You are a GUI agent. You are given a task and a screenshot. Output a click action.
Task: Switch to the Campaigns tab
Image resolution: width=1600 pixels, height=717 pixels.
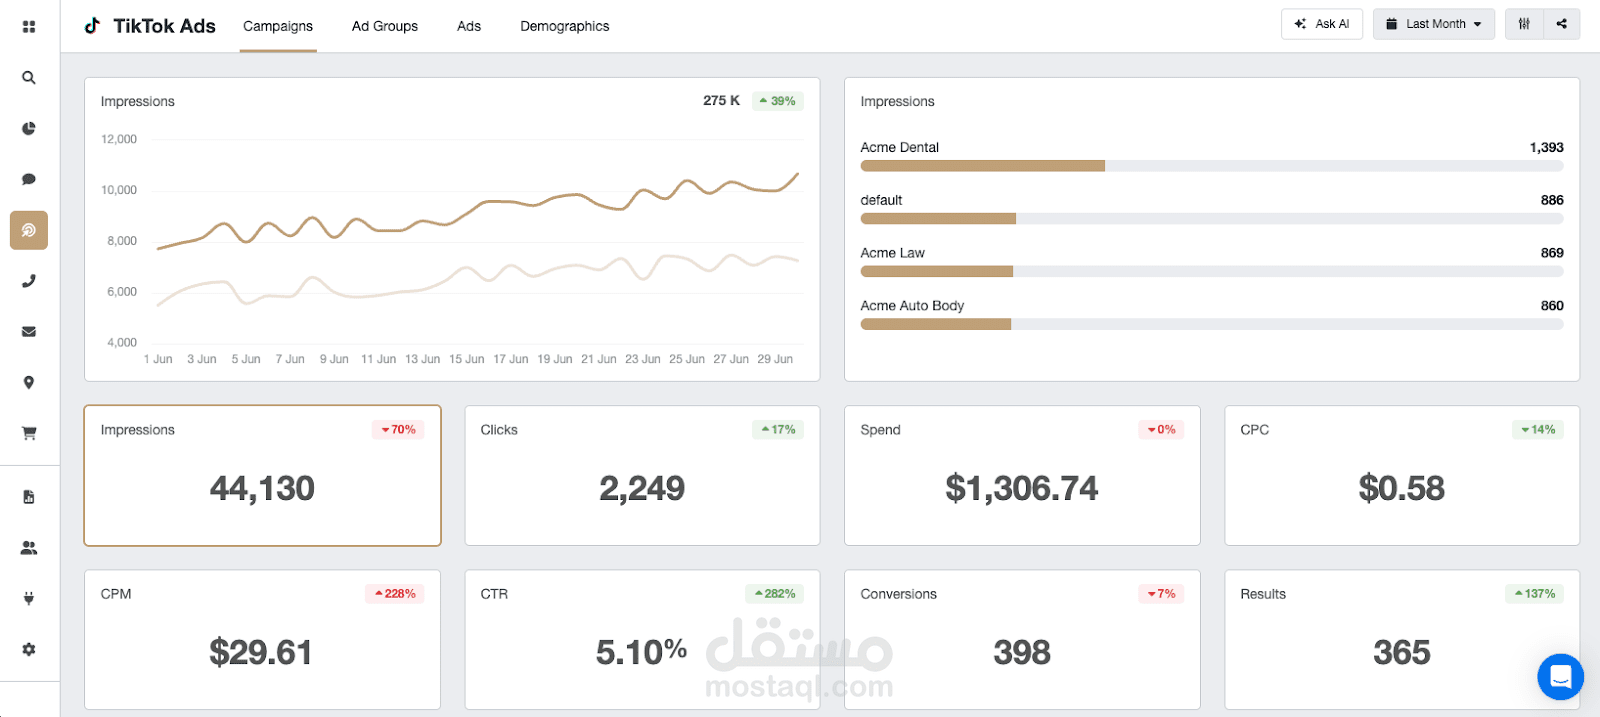[278, 26]
